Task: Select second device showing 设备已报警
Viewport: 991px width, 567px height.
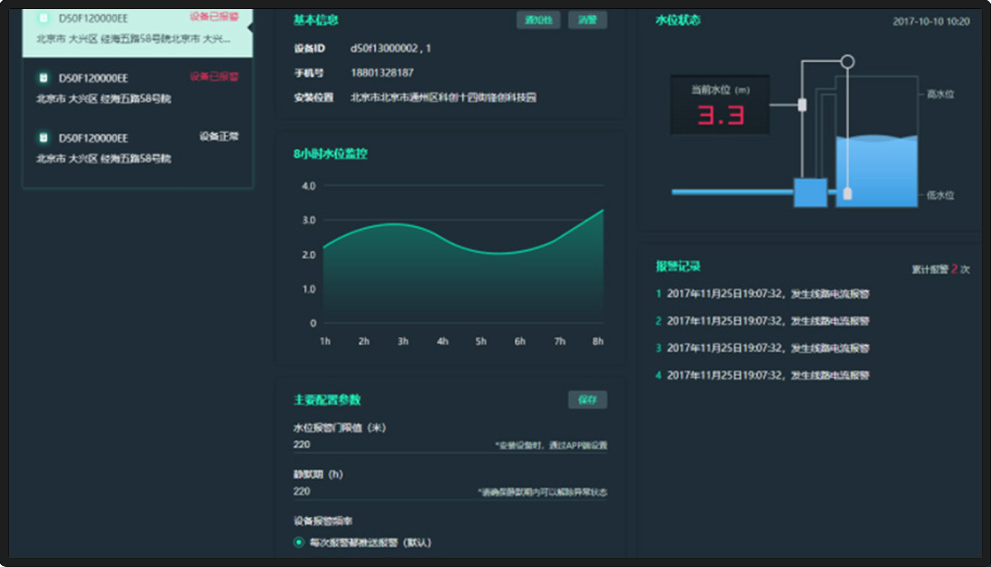Action: [138, 87]
